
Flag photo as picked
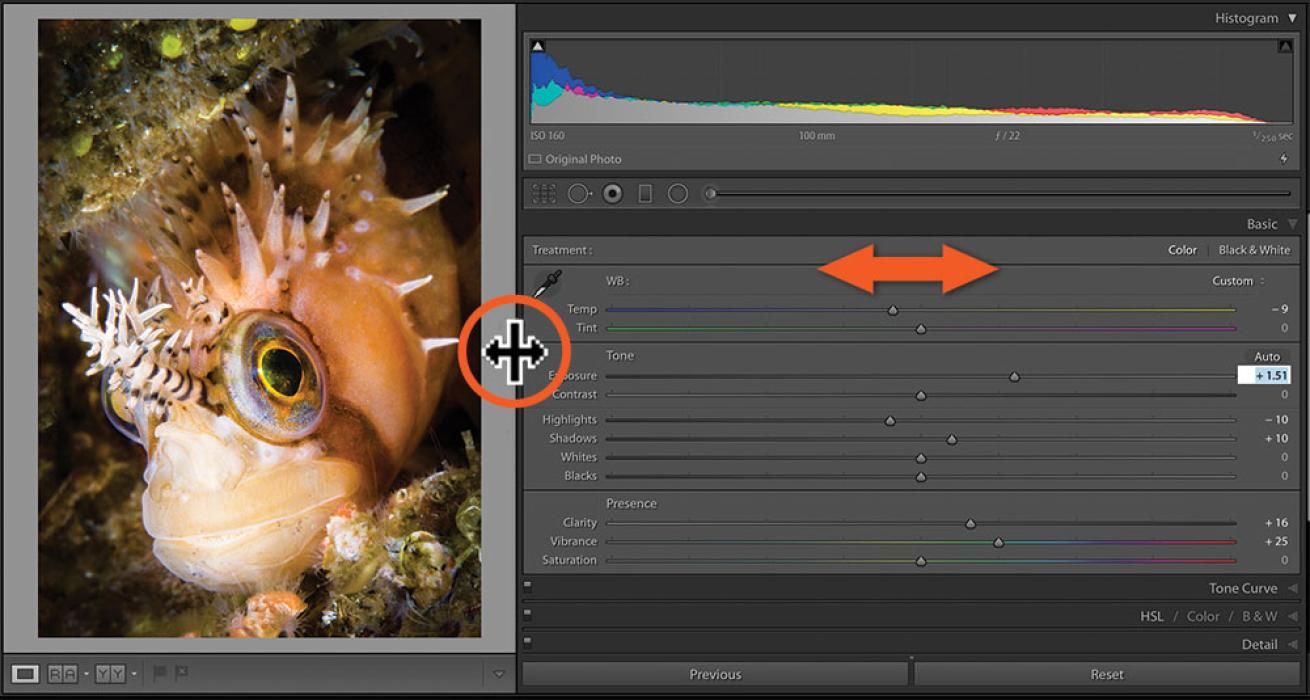tap(159, 674)
